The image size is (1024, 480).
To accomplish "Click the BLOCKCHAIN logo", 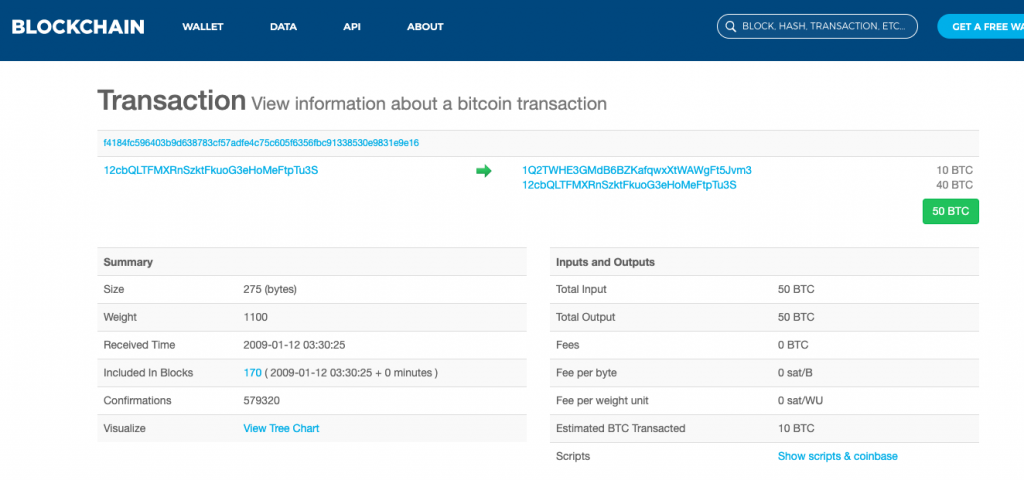I will (x=78, y=27).
